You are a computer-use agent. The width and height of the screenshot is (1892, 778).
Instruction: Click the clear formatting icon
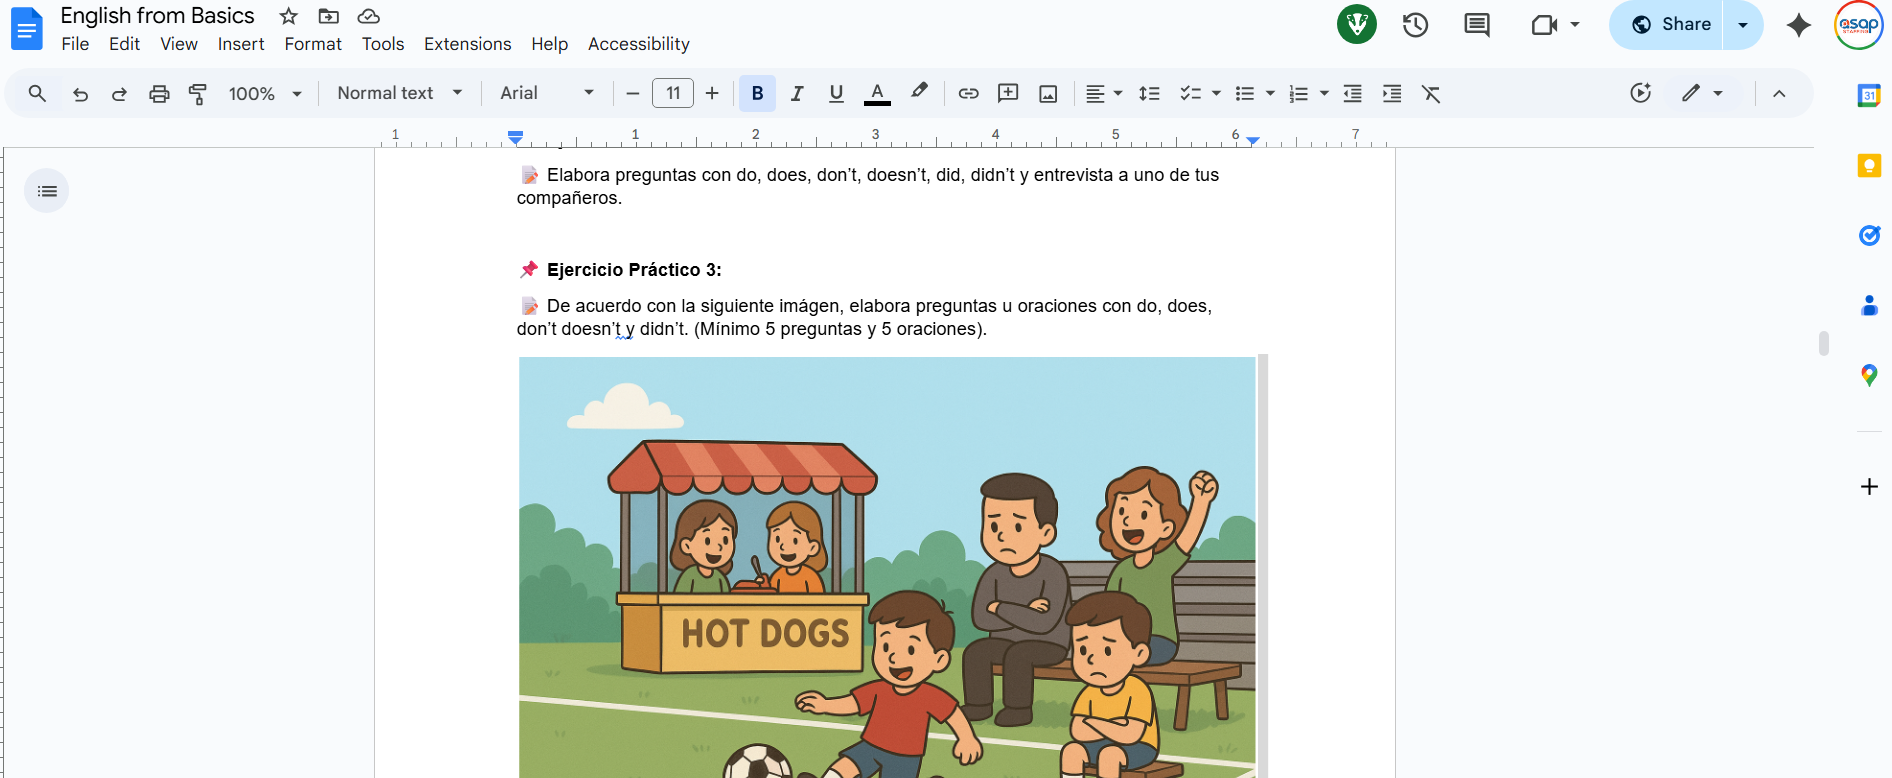point(1431,94)
